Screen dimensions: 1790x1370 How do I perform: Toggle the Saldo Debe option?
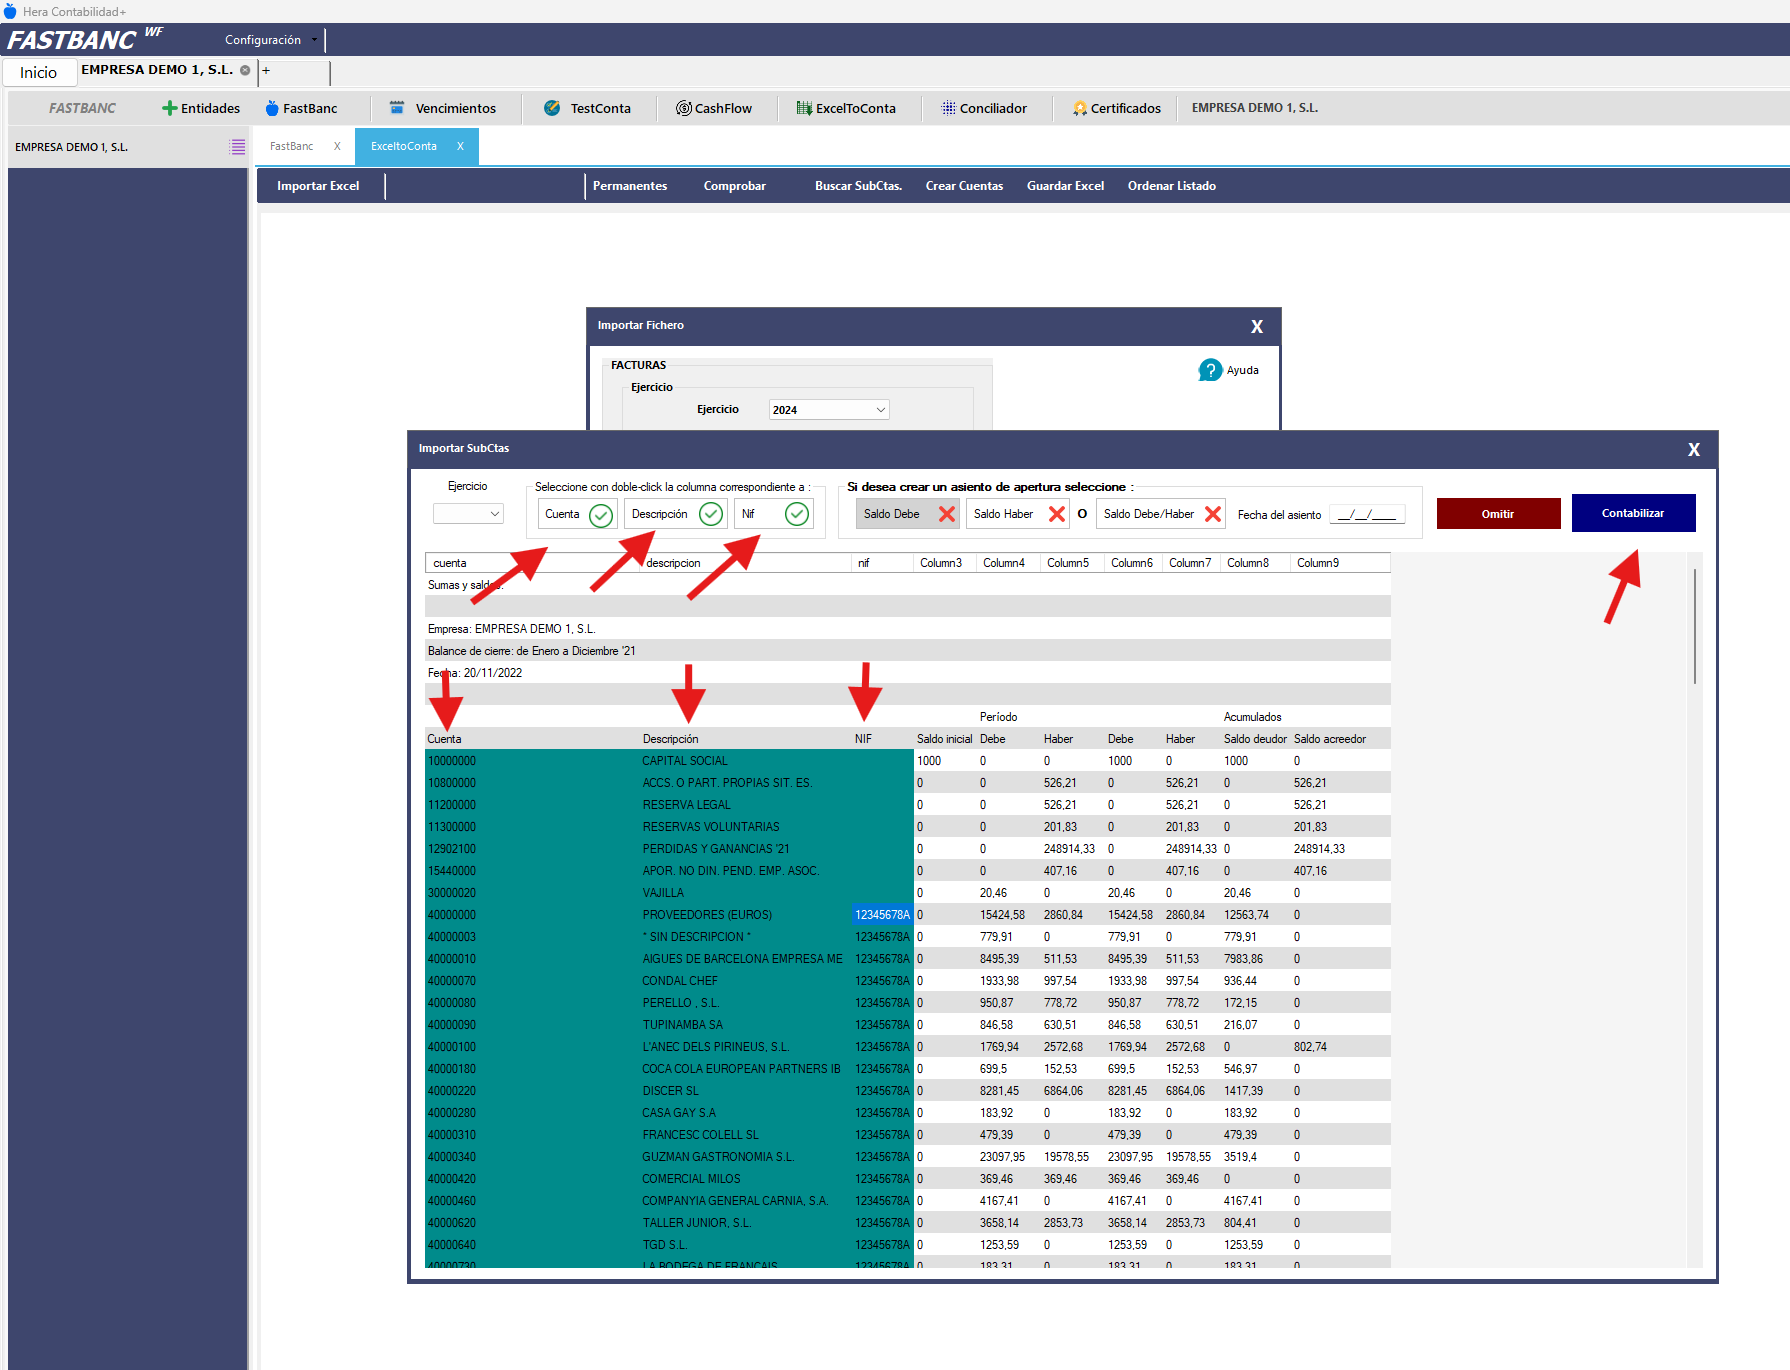(908, 514)
